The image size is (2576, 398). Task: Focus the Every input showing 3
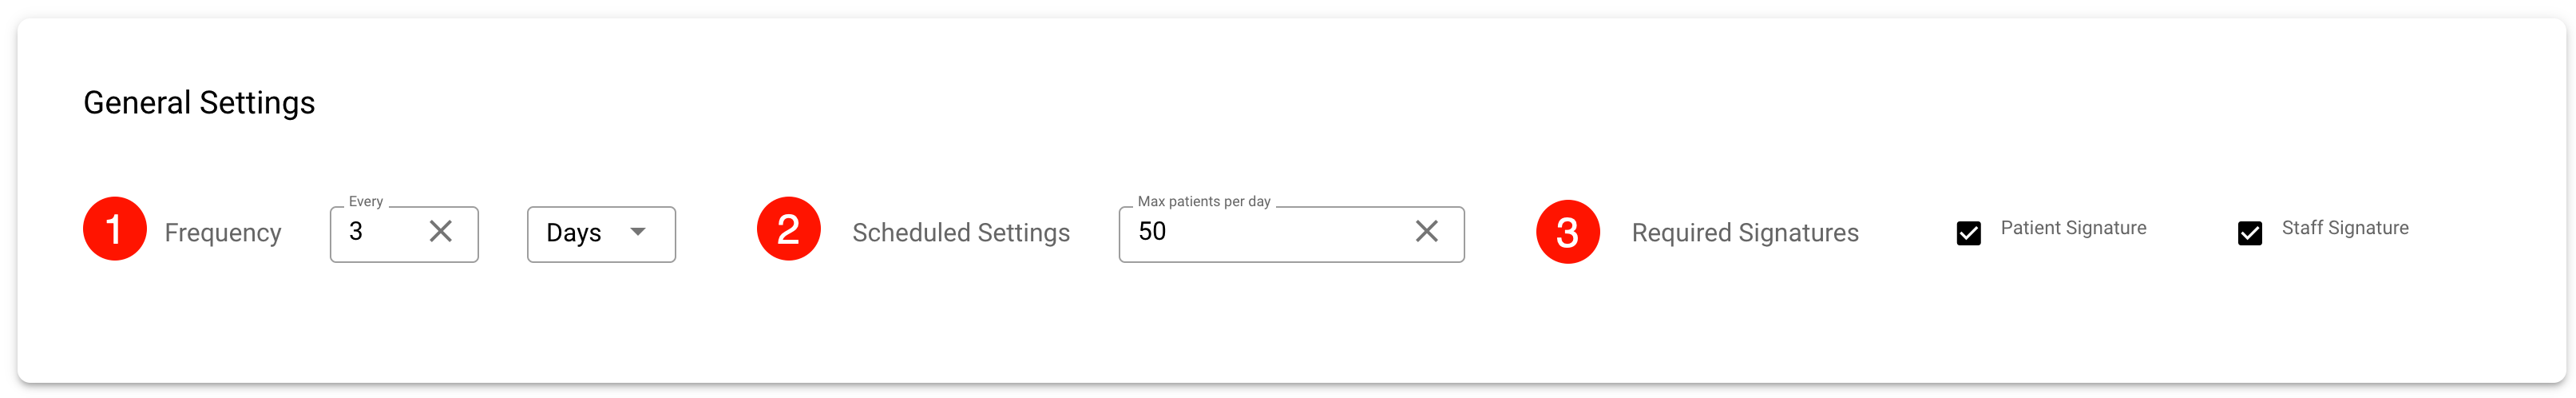[380, 232]
